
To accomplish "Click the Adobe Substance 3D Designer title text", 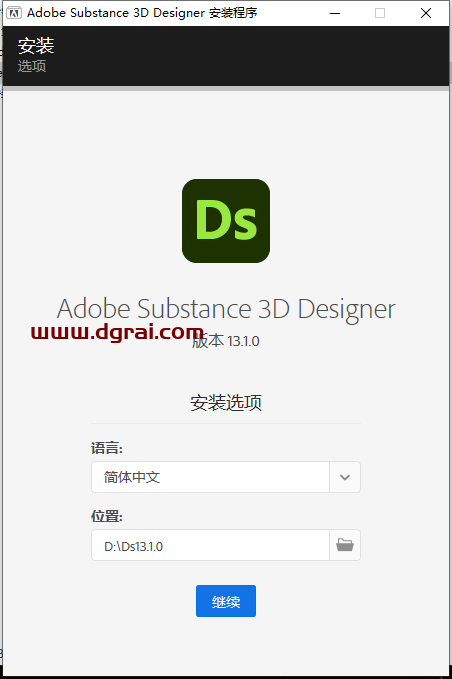I will click(x=226, y=309).
